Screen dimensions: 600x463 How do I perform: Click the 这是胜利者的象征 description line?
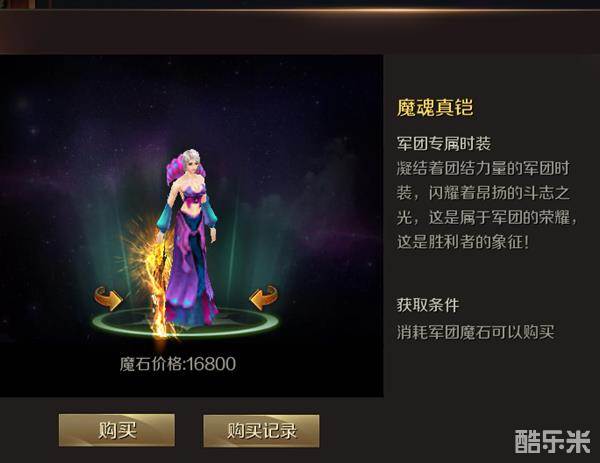point(463,242)
